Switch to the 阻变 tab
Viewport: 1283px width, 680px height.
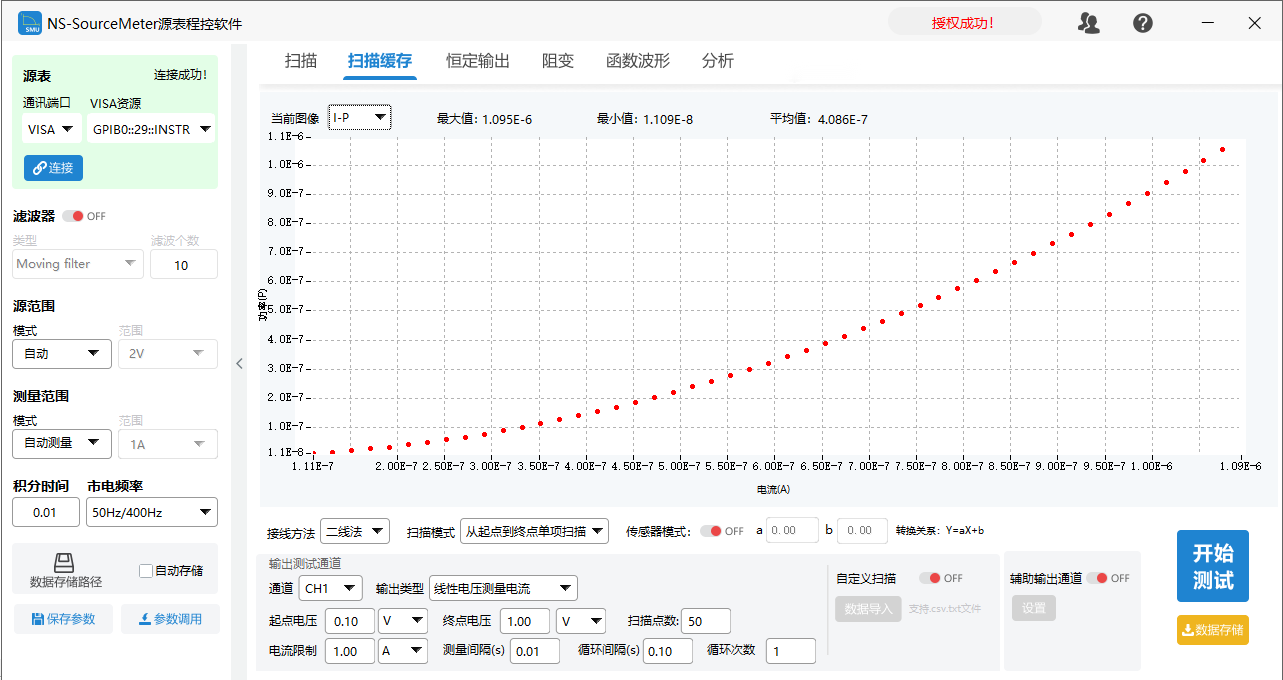coord(558,61)
